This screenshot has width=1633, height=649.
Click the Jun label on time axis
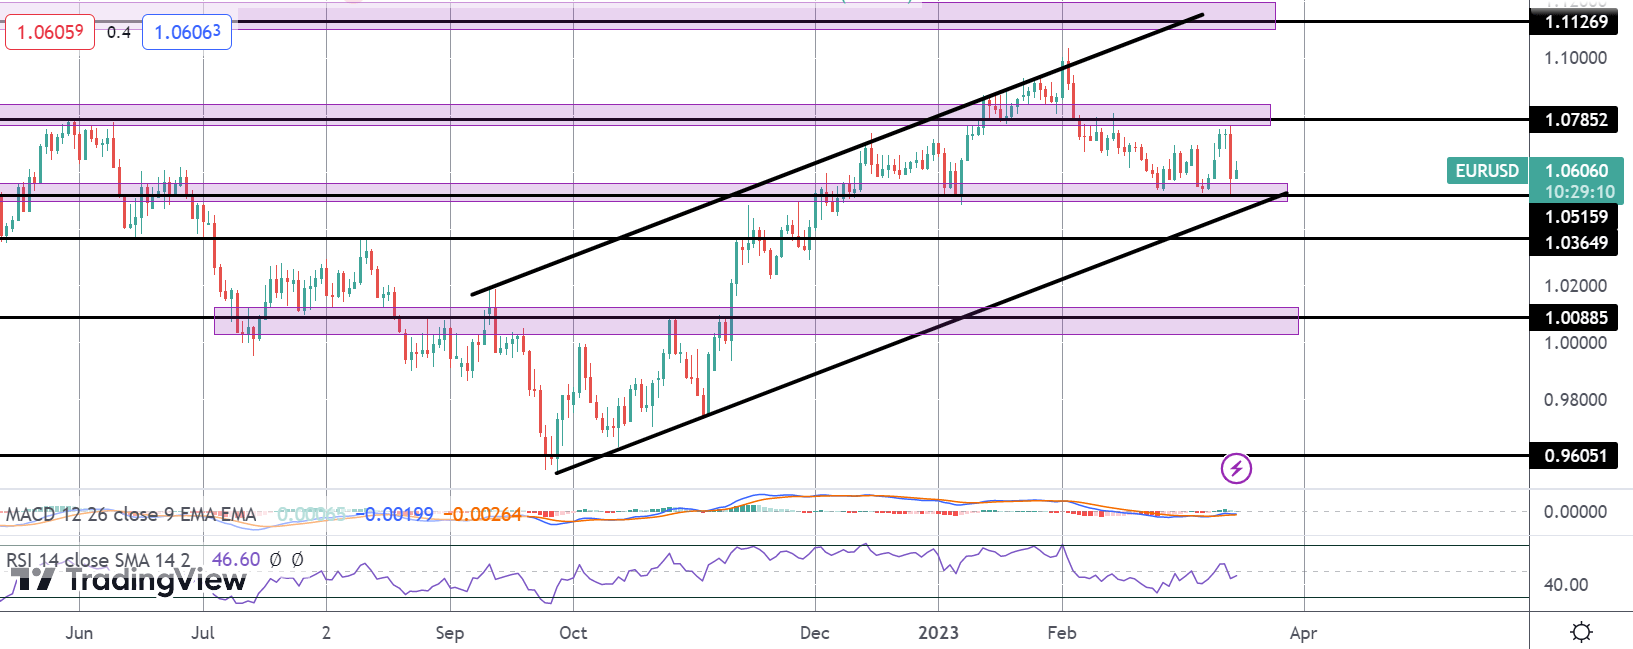(x=79, y=633)
